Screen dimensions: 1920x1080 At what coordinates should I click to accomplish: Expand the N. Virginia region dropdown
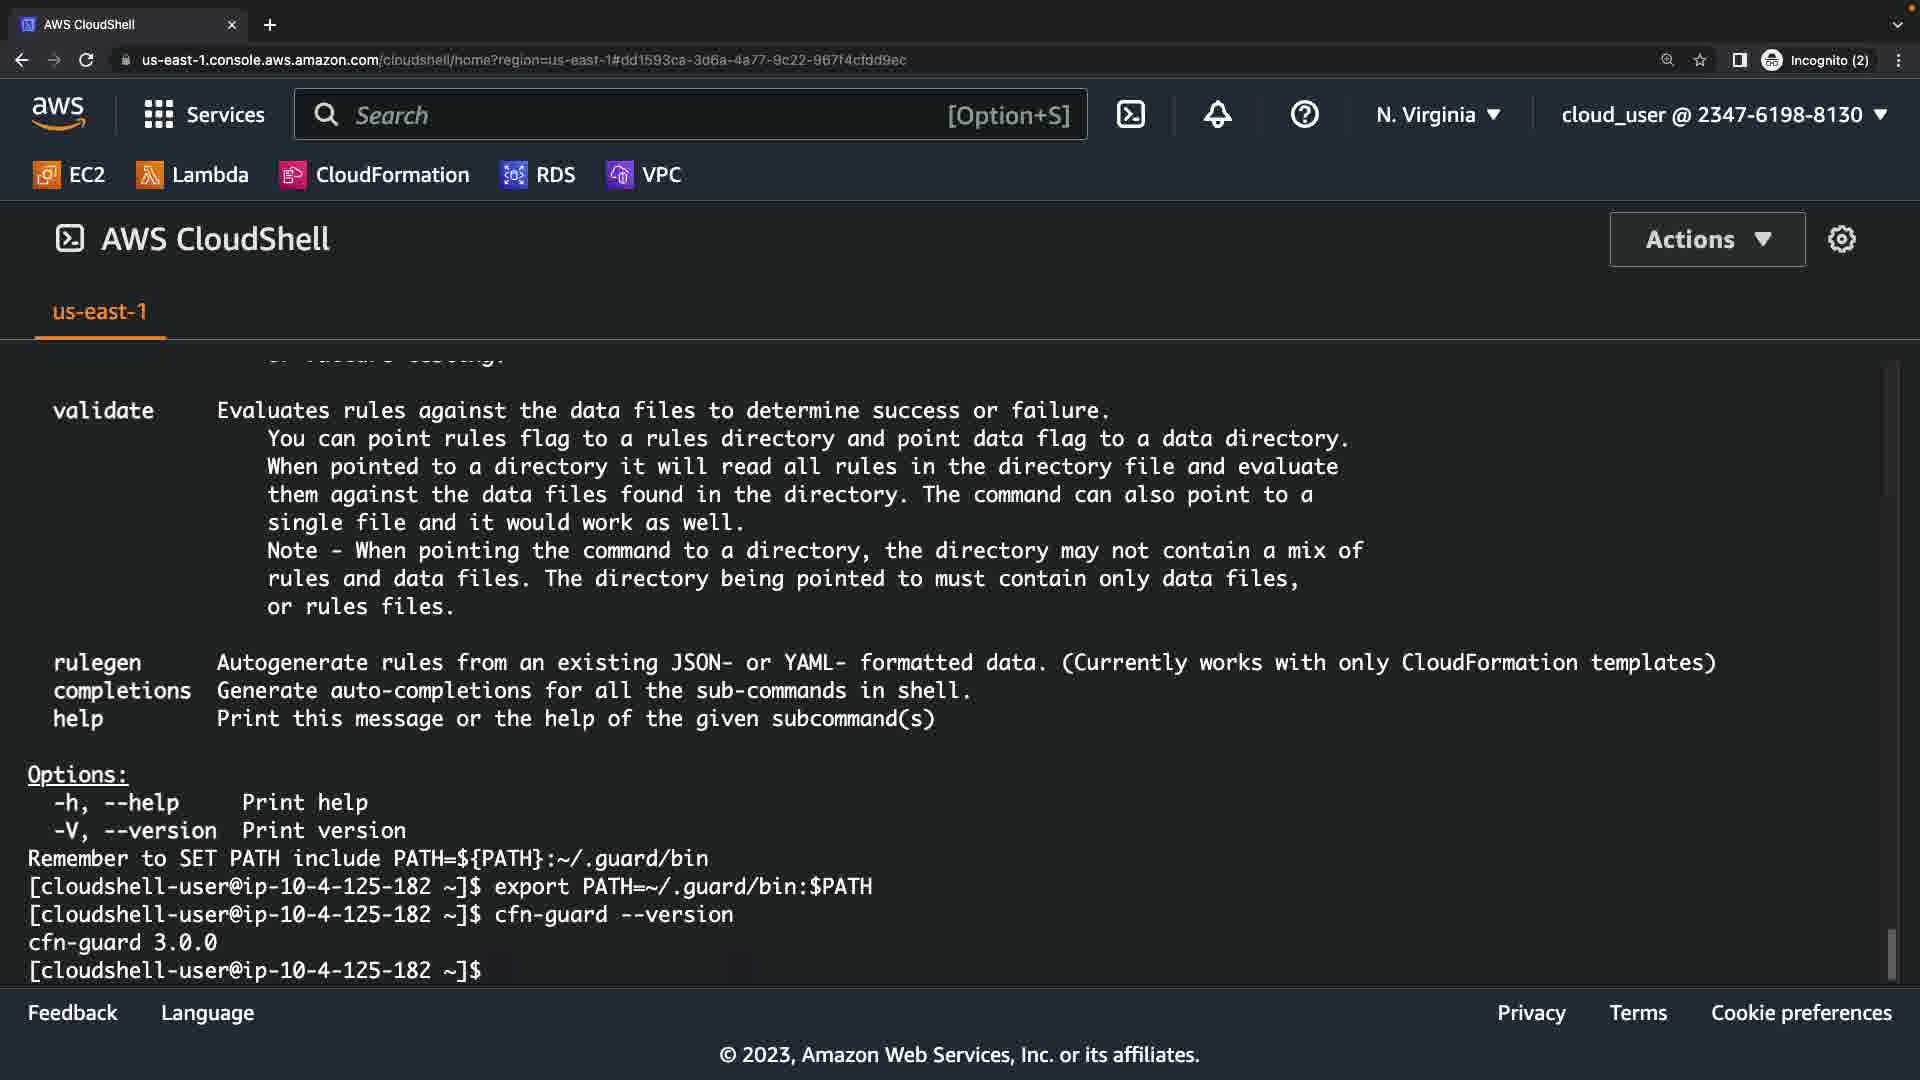[x=1437, y=115]
